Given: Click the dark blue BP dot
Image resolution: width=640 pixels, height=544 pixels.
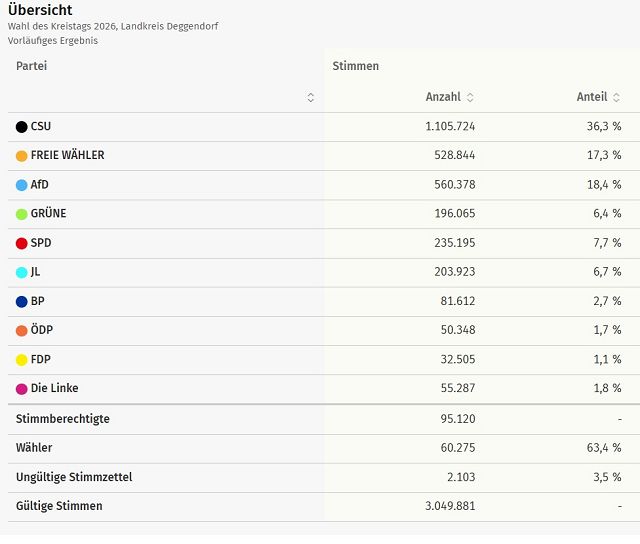Looking at the screenshot, I should pyautogui.click(x=22, y=301).
